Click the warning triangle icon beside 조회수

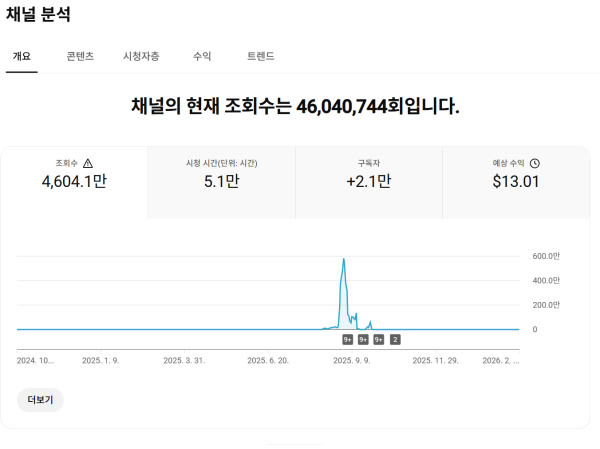(88, 163)
